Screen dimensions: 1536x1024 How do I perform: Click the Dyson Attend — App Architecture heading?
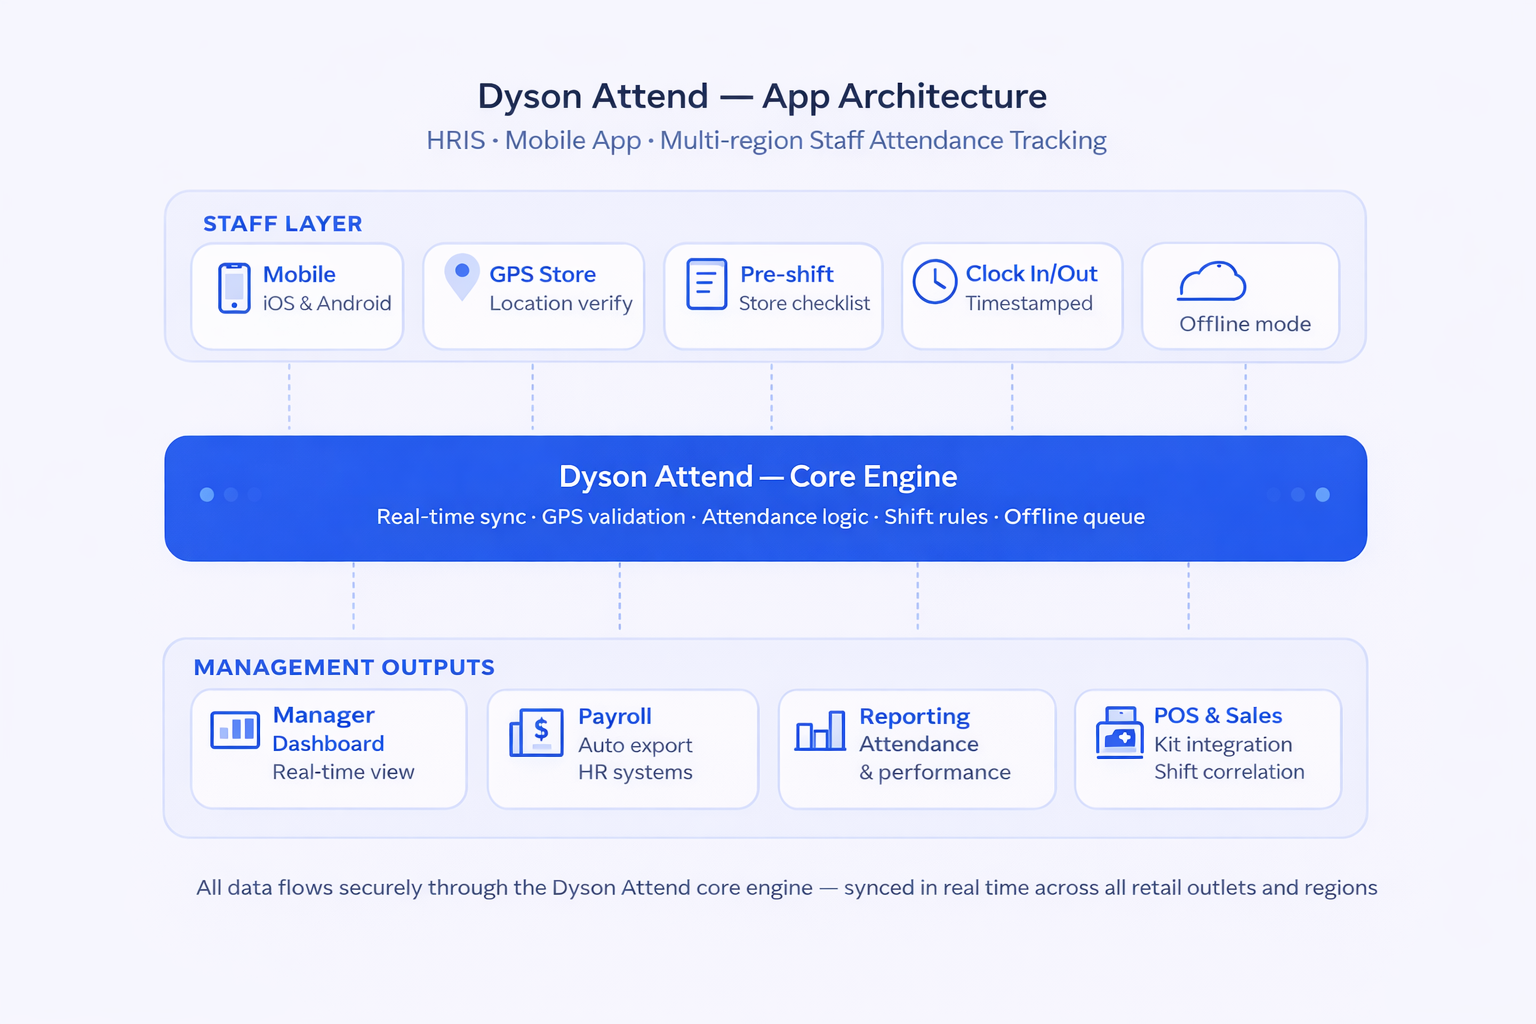[x=762, y=96]
